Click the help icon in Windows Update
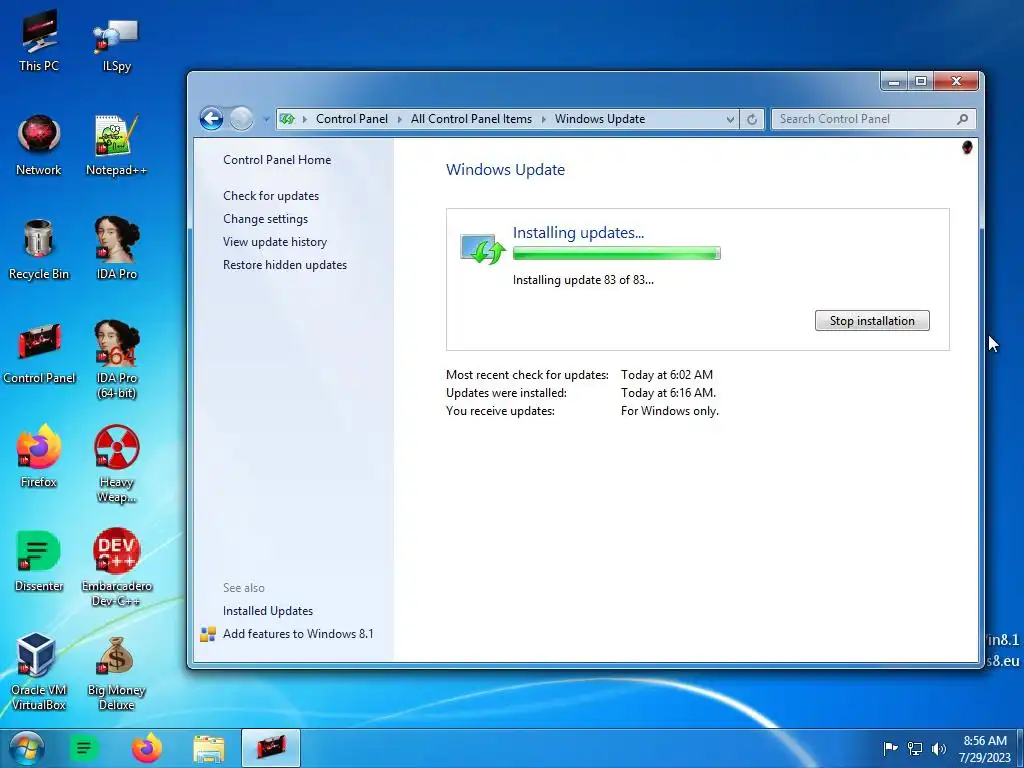Viewport: 1024px width, 768px height. click(x=967, y=148)
